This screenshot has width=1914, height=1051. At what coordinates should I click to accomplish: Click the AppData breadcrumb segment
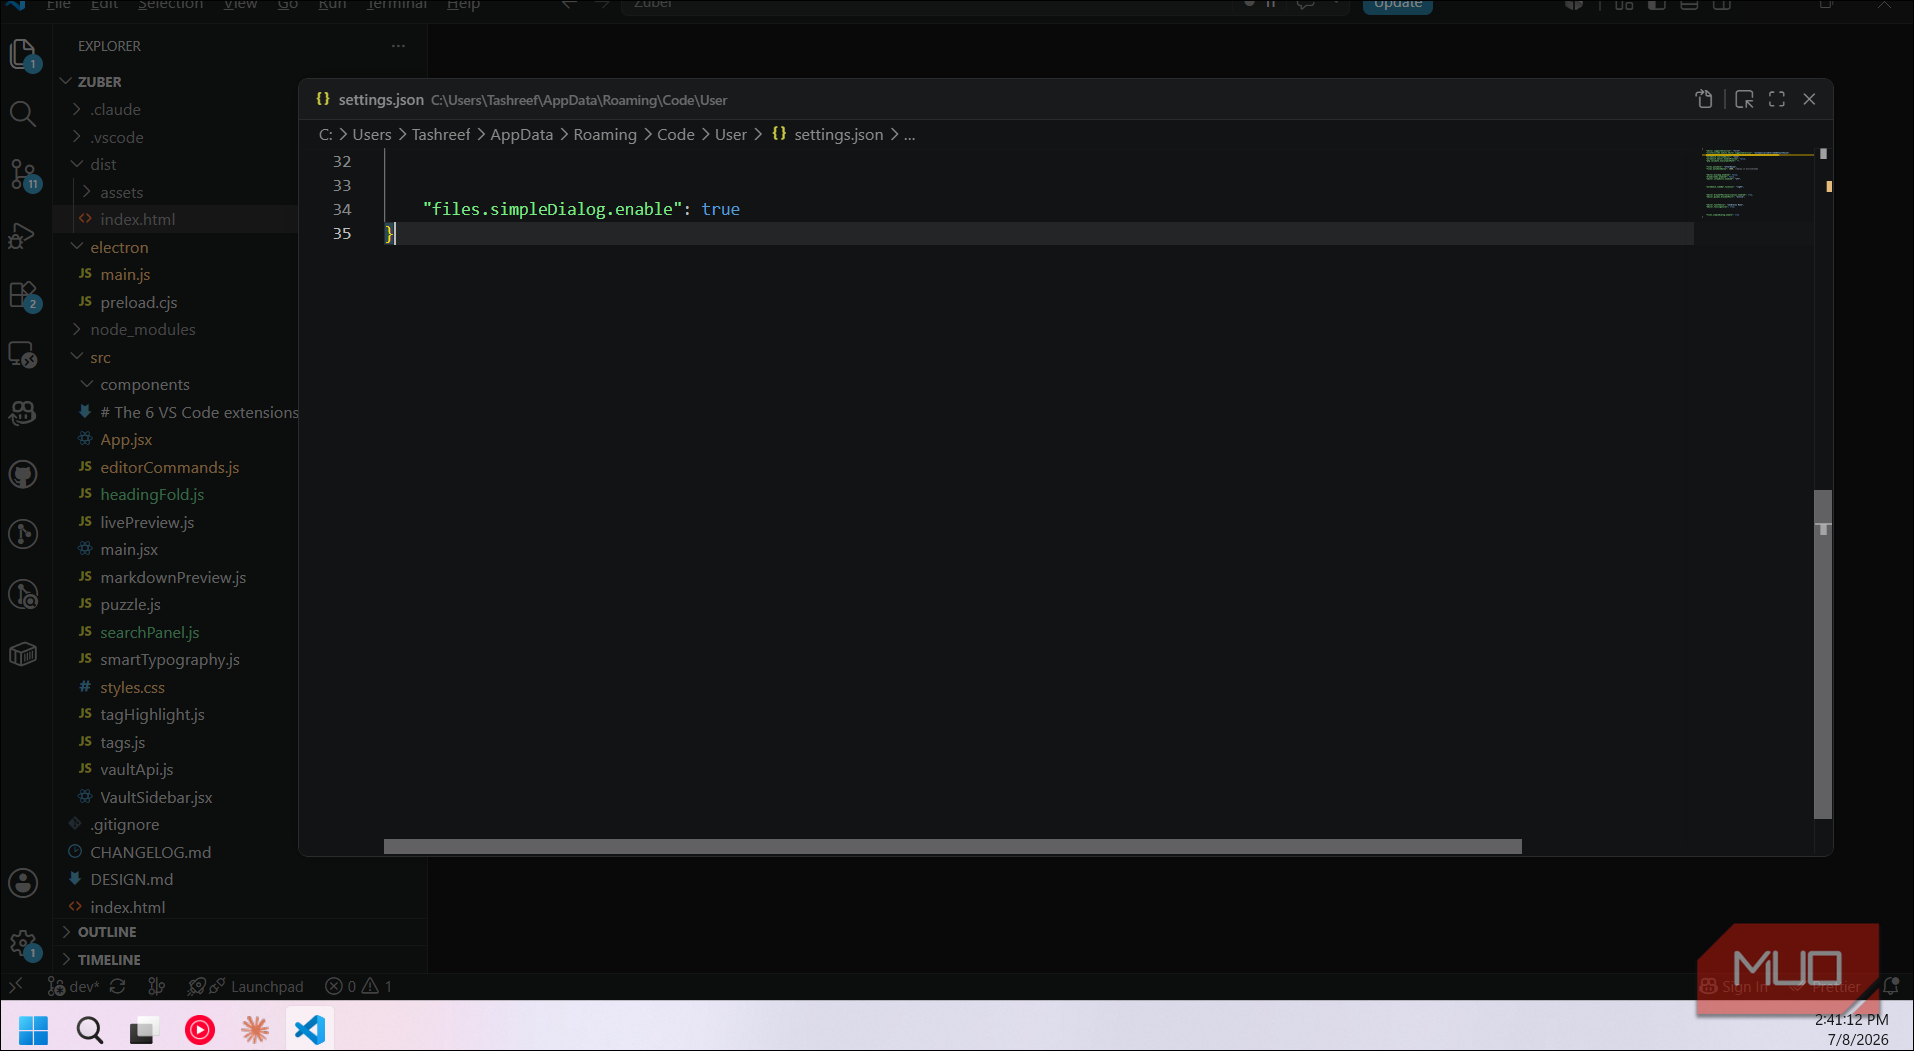521,134
